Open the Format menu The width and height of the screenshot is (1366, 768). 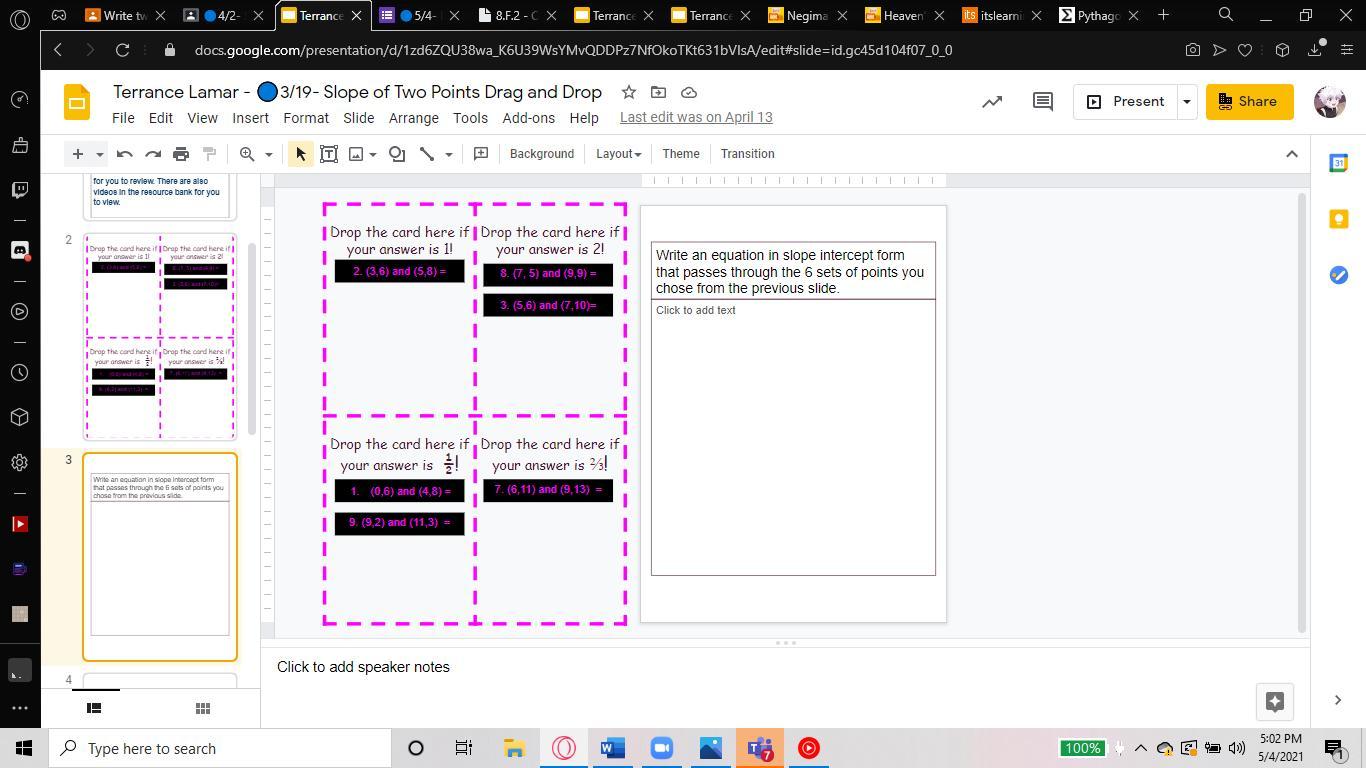(306, 117)
